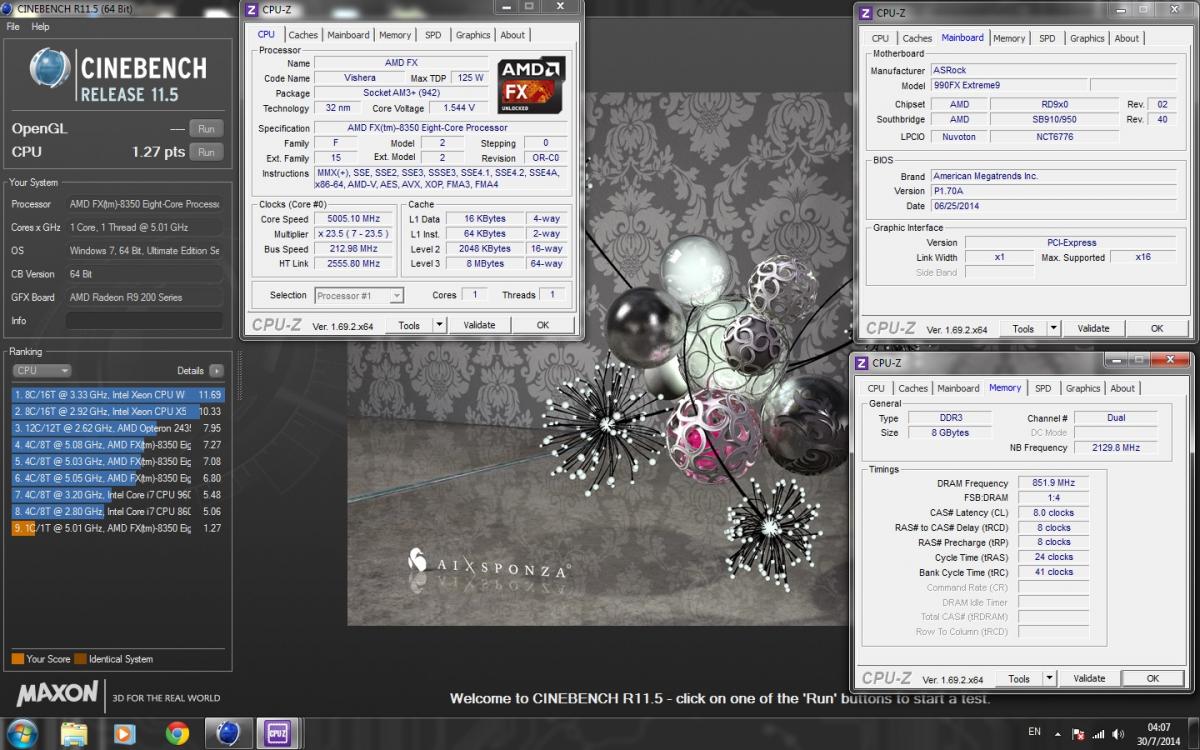The width and height of the screenshot is (1200, 750).
Task: Open Mainboard tab in the DDR3 memory CPU-Z window
Action: click(x=959, y=389)
